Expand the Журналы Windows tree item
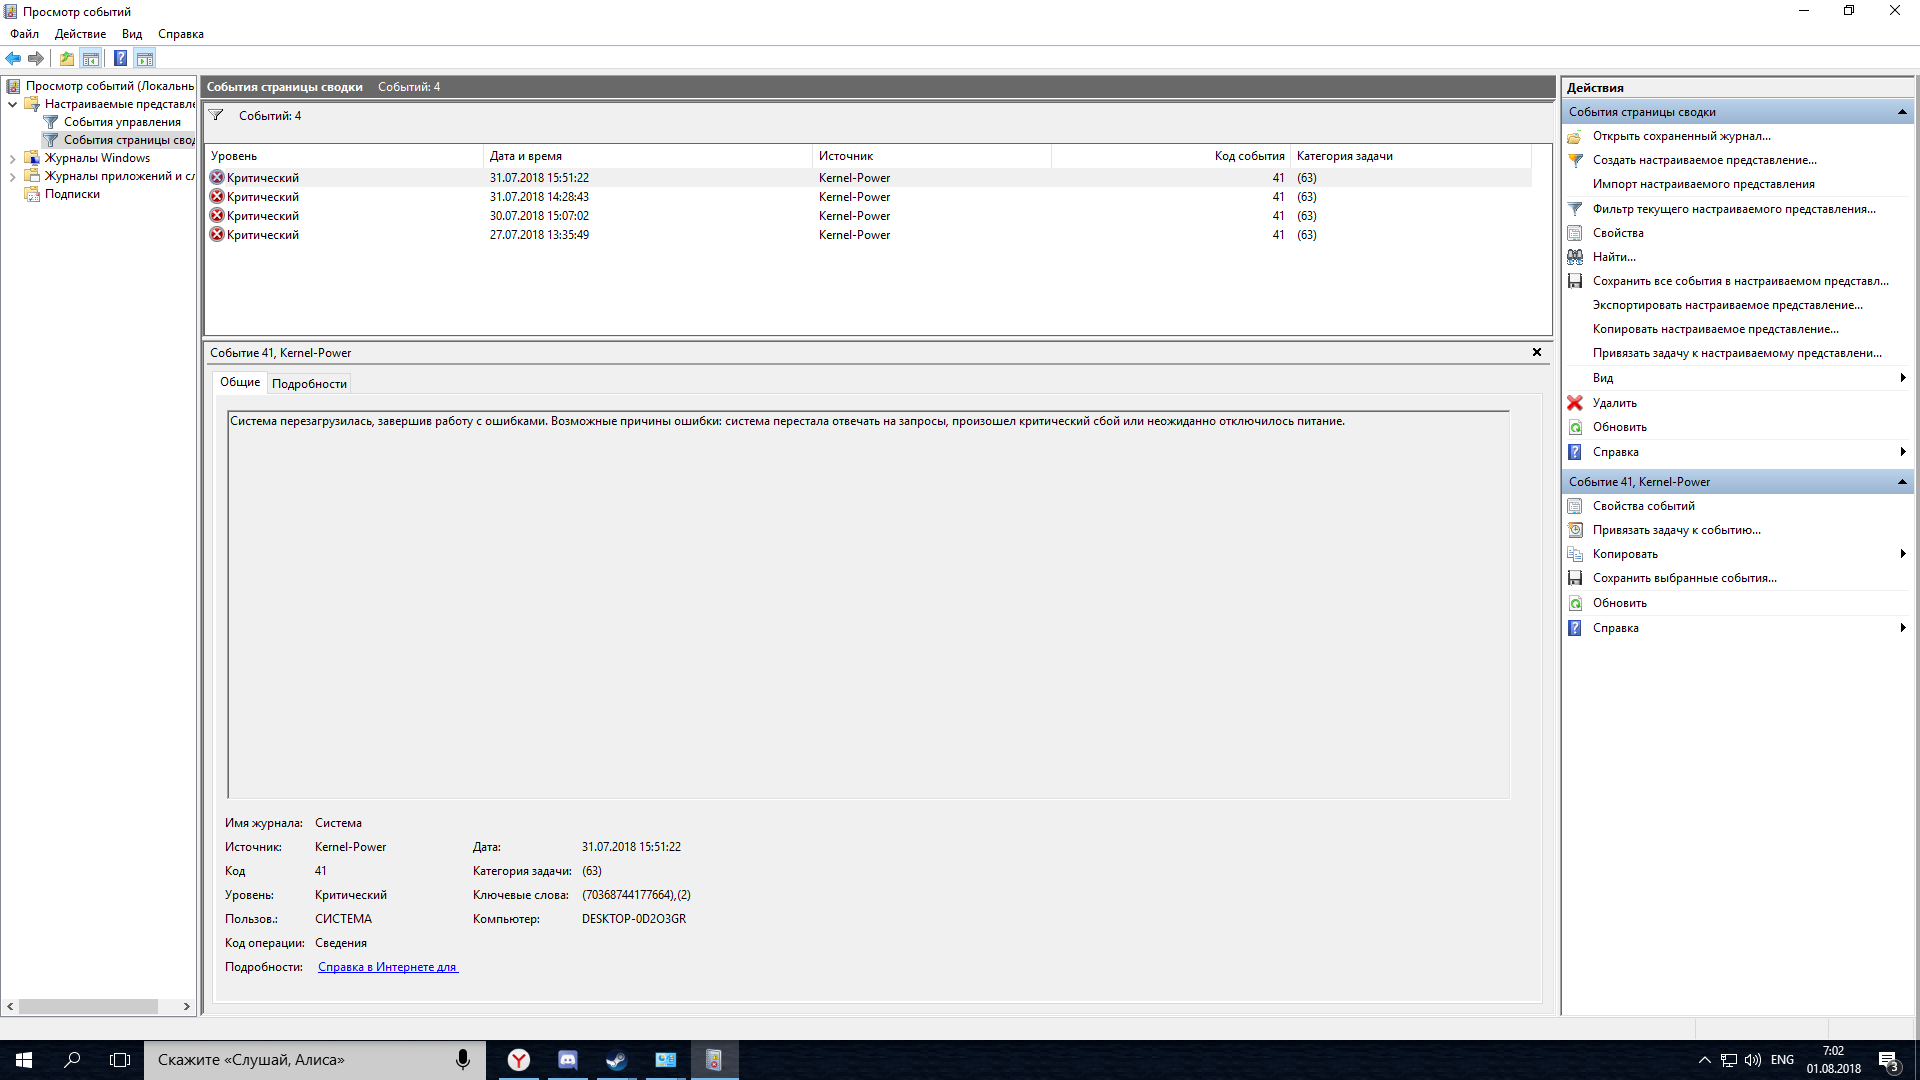This screenshot has width=1920, height=1080. [11, 158]
